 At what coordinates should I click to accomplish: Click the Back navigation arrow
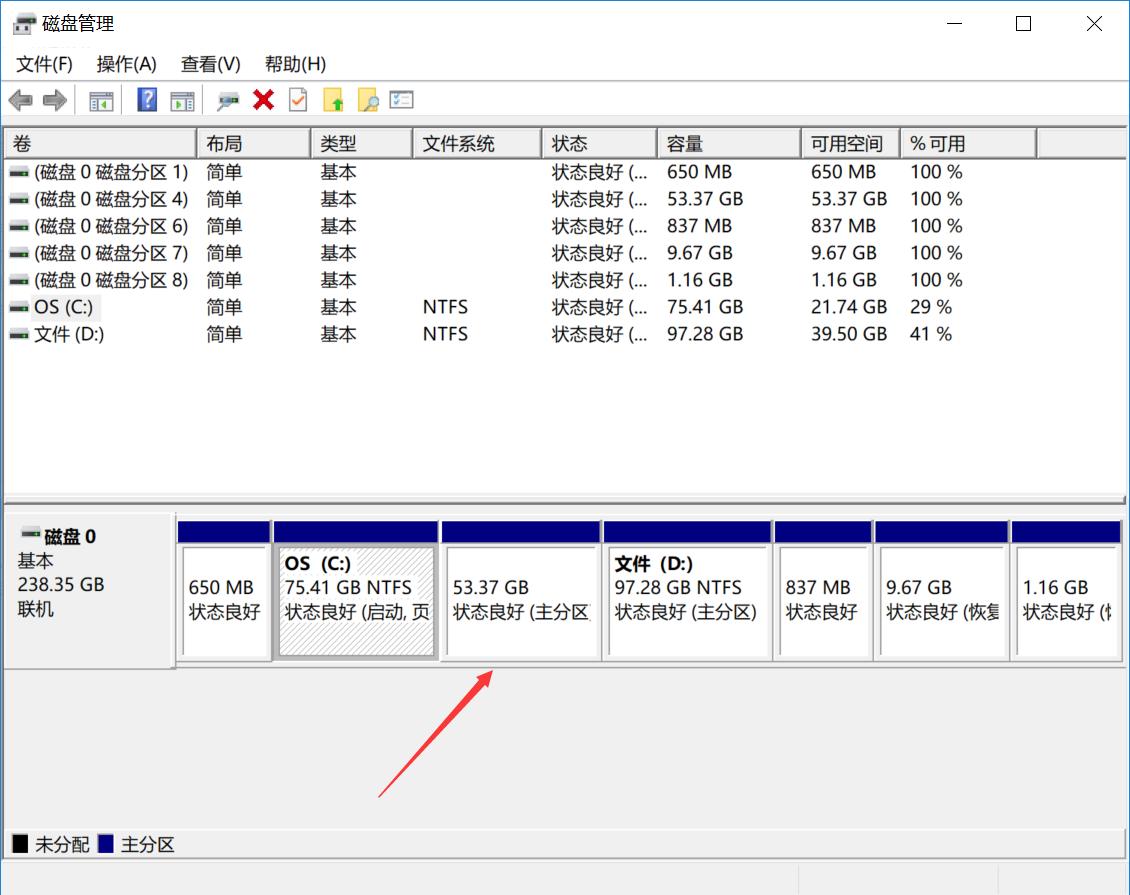[x=22, y=100]
